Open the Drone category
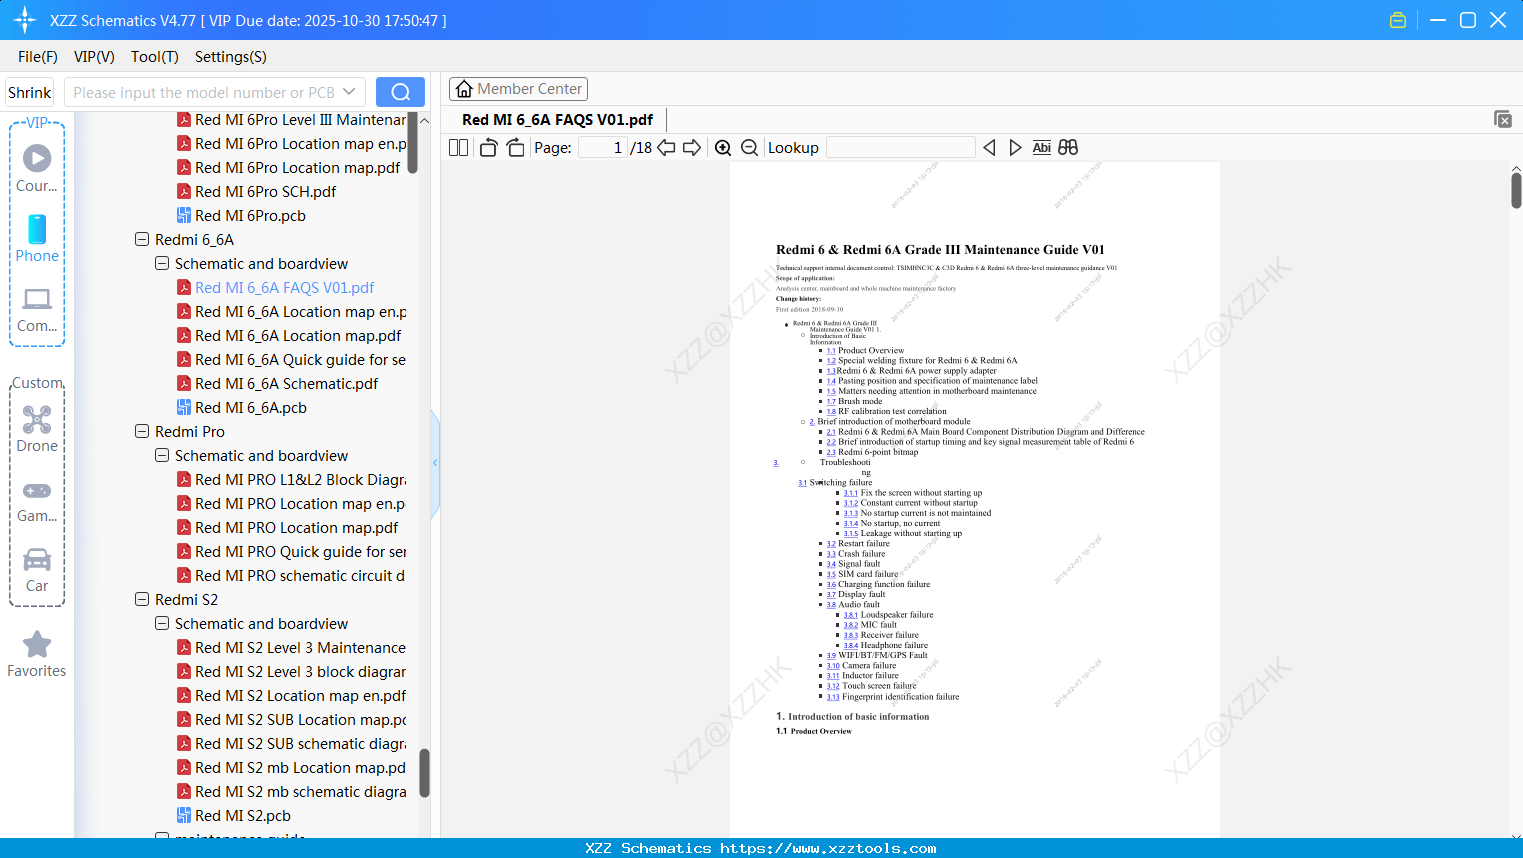 [37, 429]
